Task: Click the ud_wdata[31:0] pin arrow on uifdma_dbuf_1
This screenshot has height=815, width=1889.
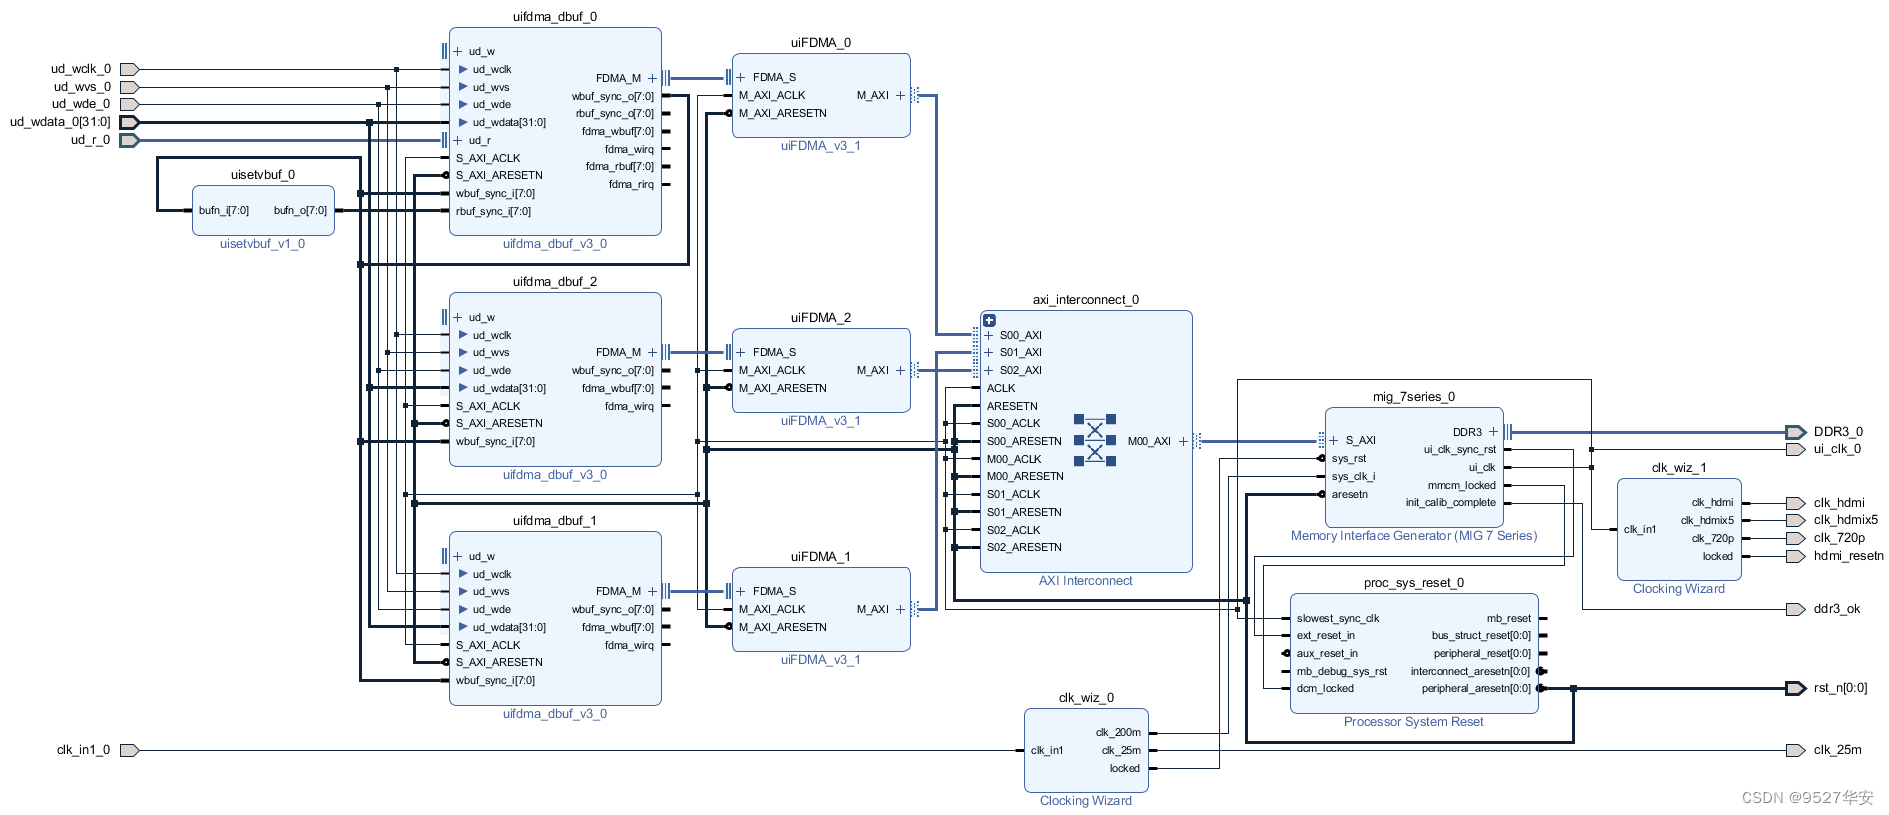Action: point(463,627)
